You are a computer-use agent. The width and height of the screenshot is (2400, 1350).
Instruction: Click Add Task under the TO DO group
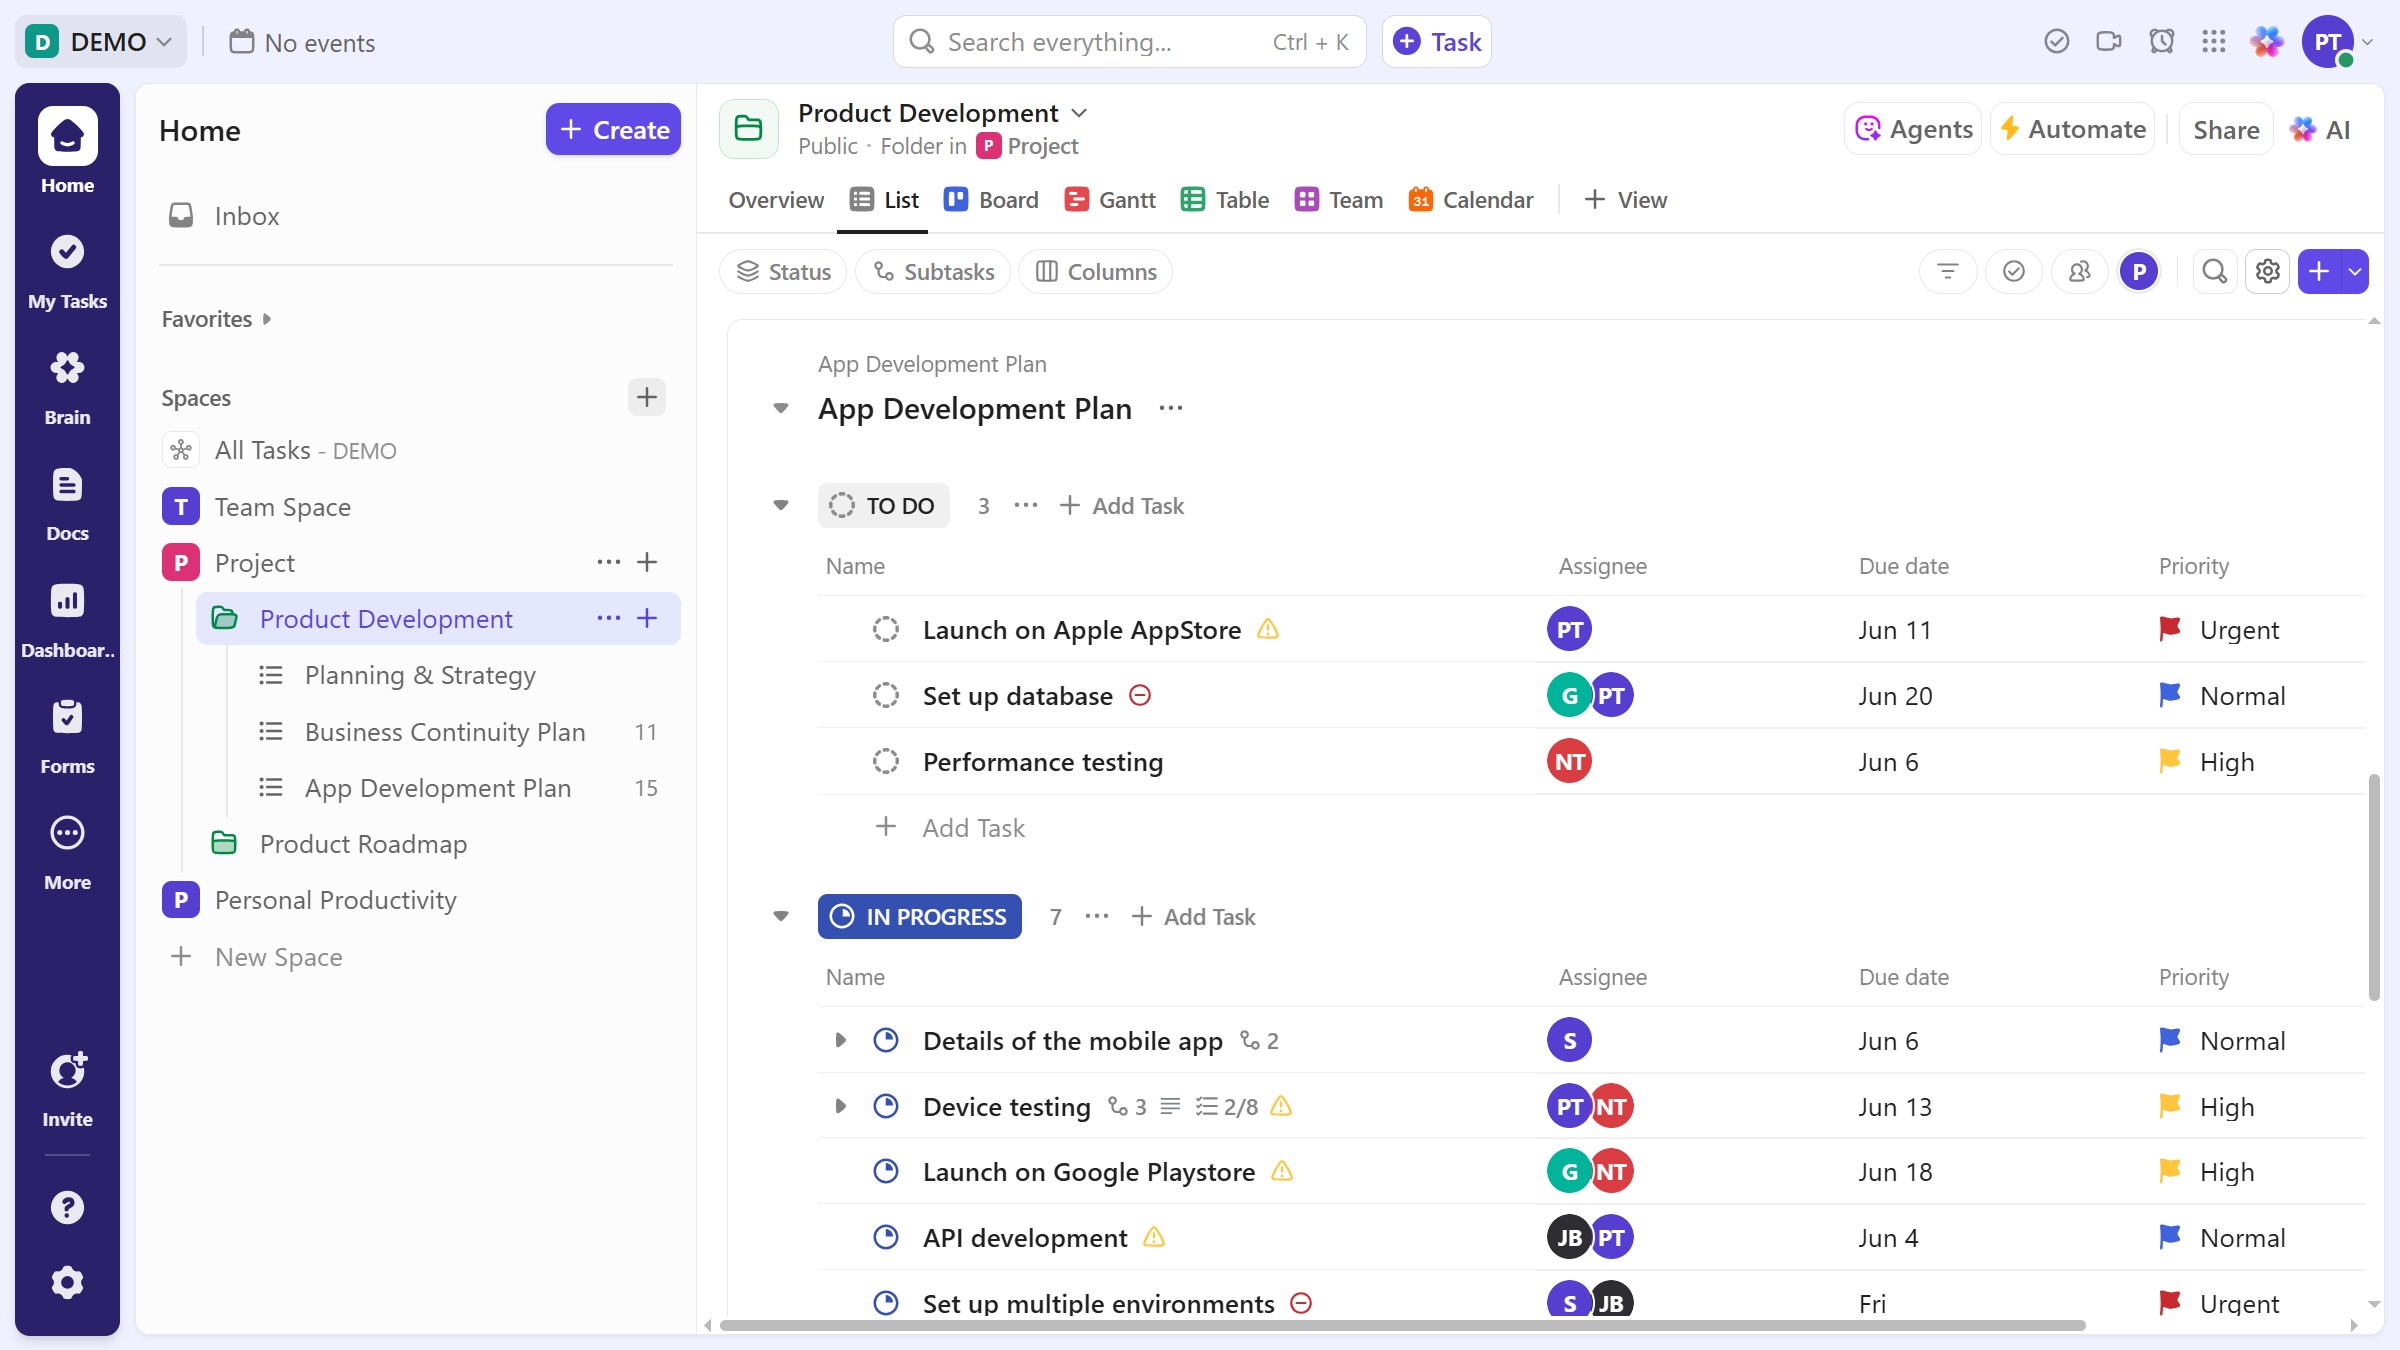pos(1121,505)
